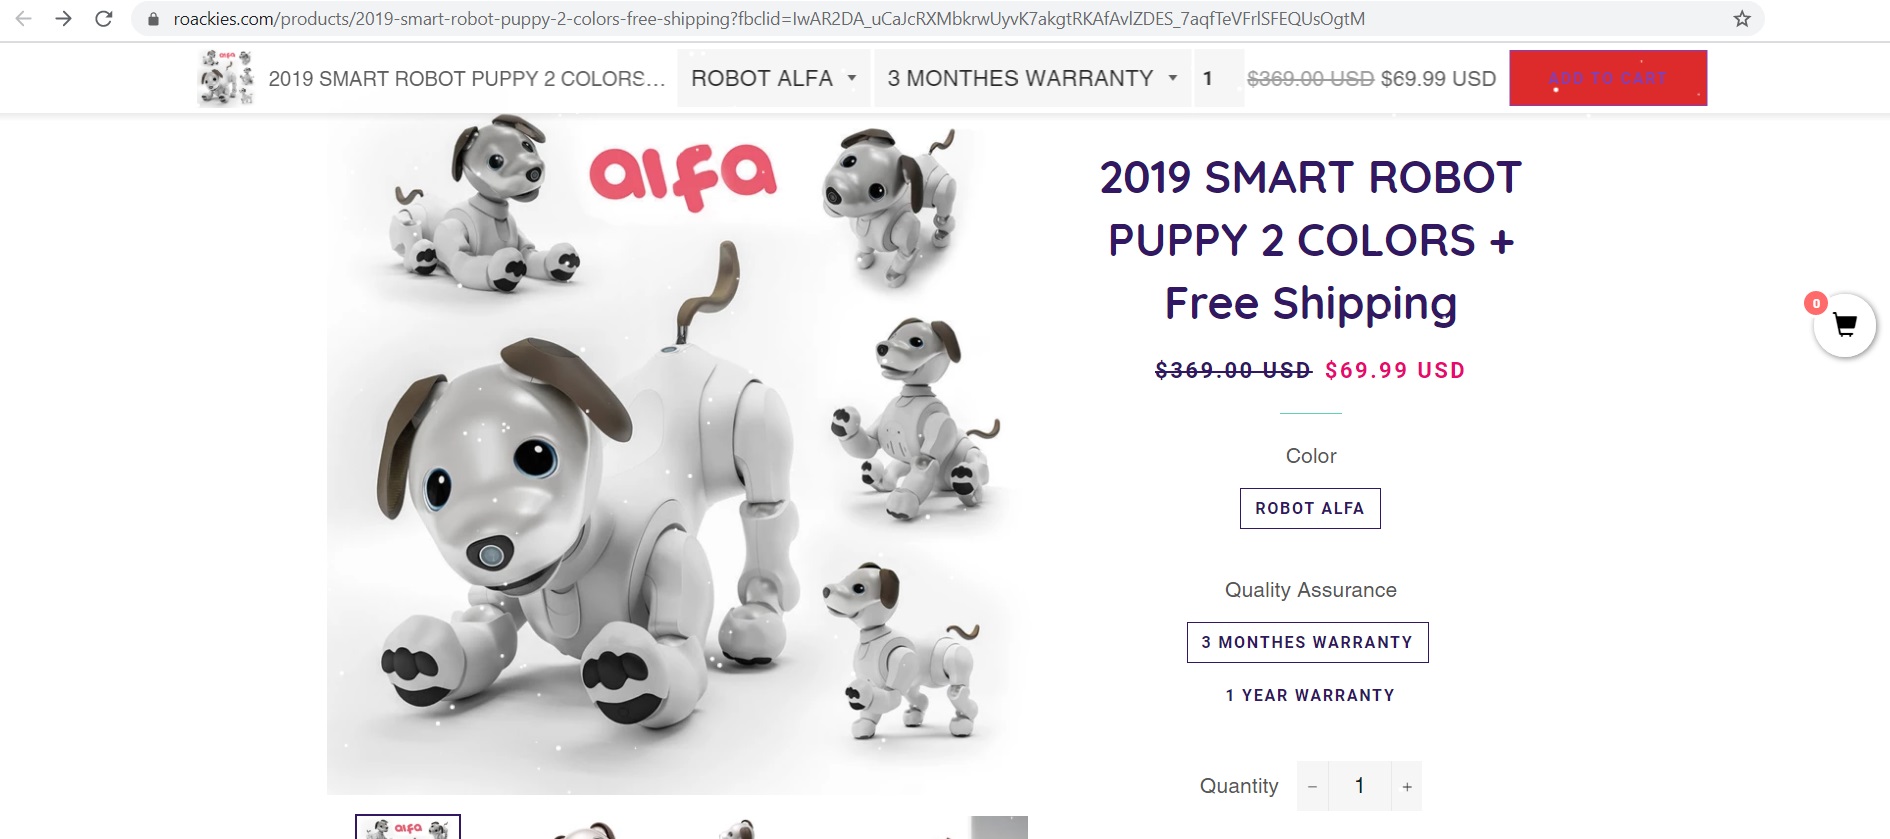Navigate forward with the forward arrow
This screenshot has width=1890, height=839.
(x=64, y=18)
